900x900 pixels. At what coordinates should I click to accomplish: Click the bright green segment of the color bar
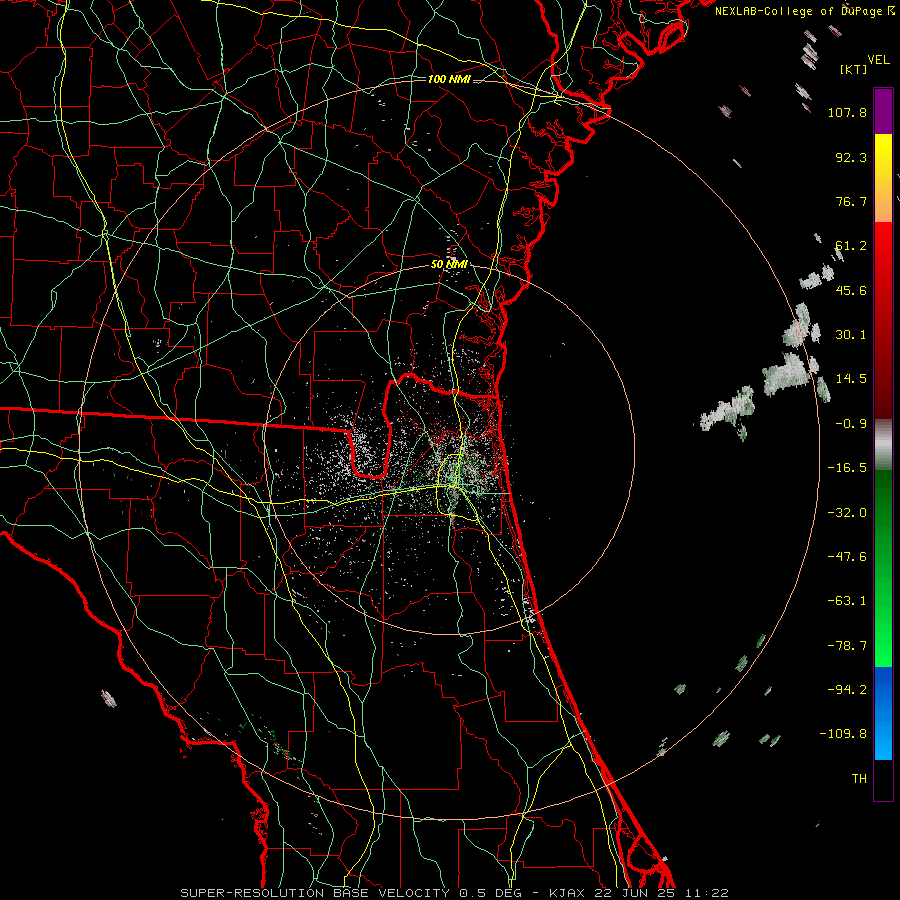tap(883, 568)
